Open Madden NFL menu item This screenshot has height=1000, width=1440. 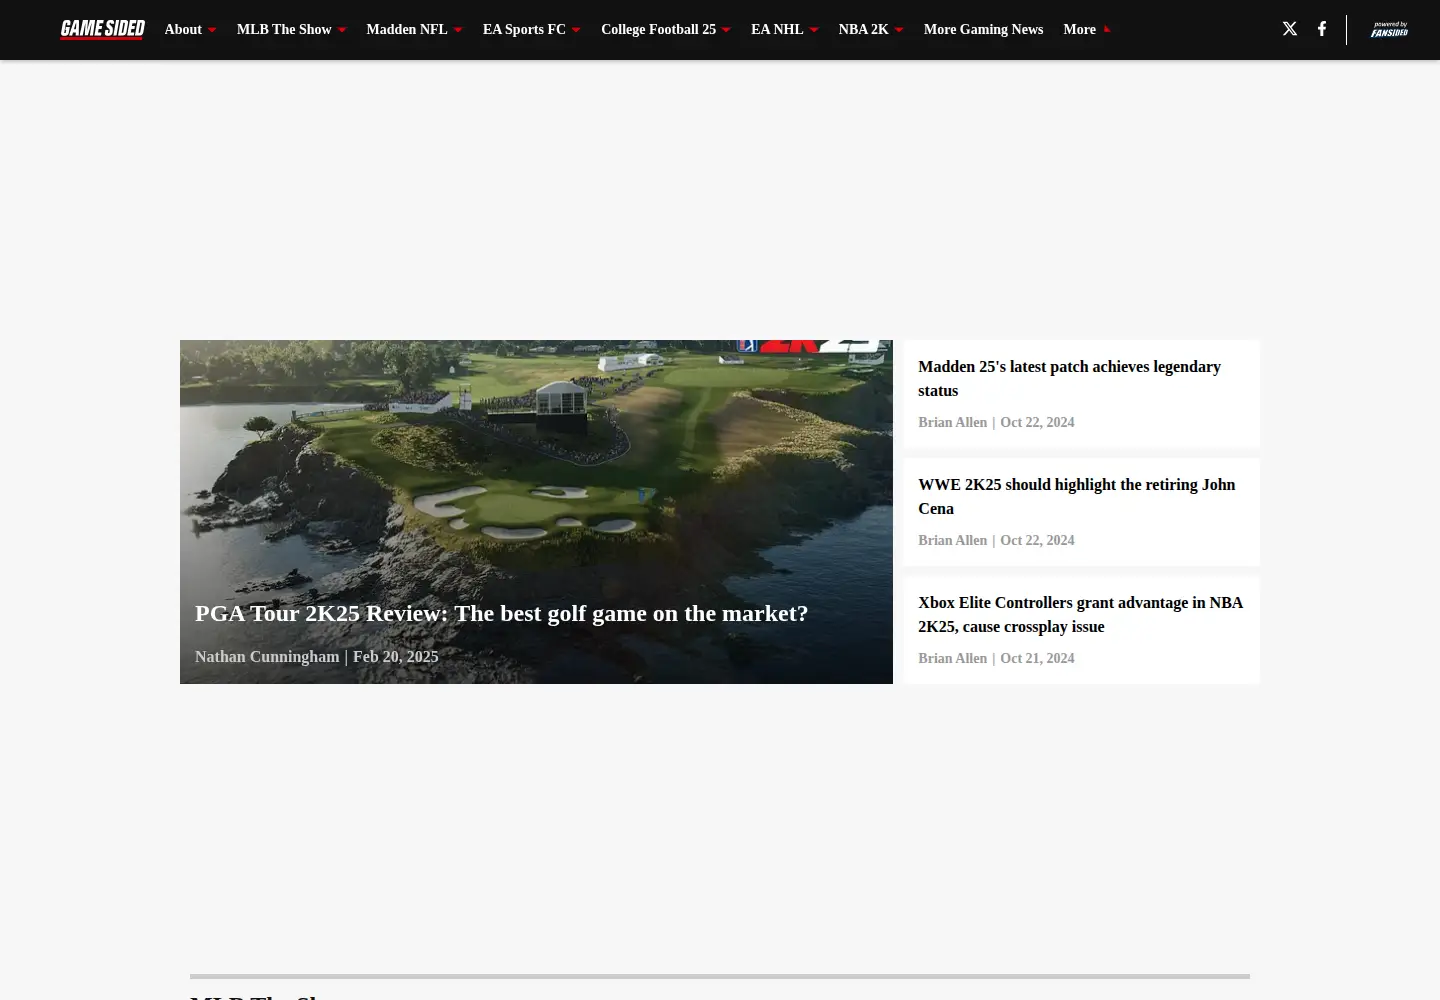click(407, 30)
